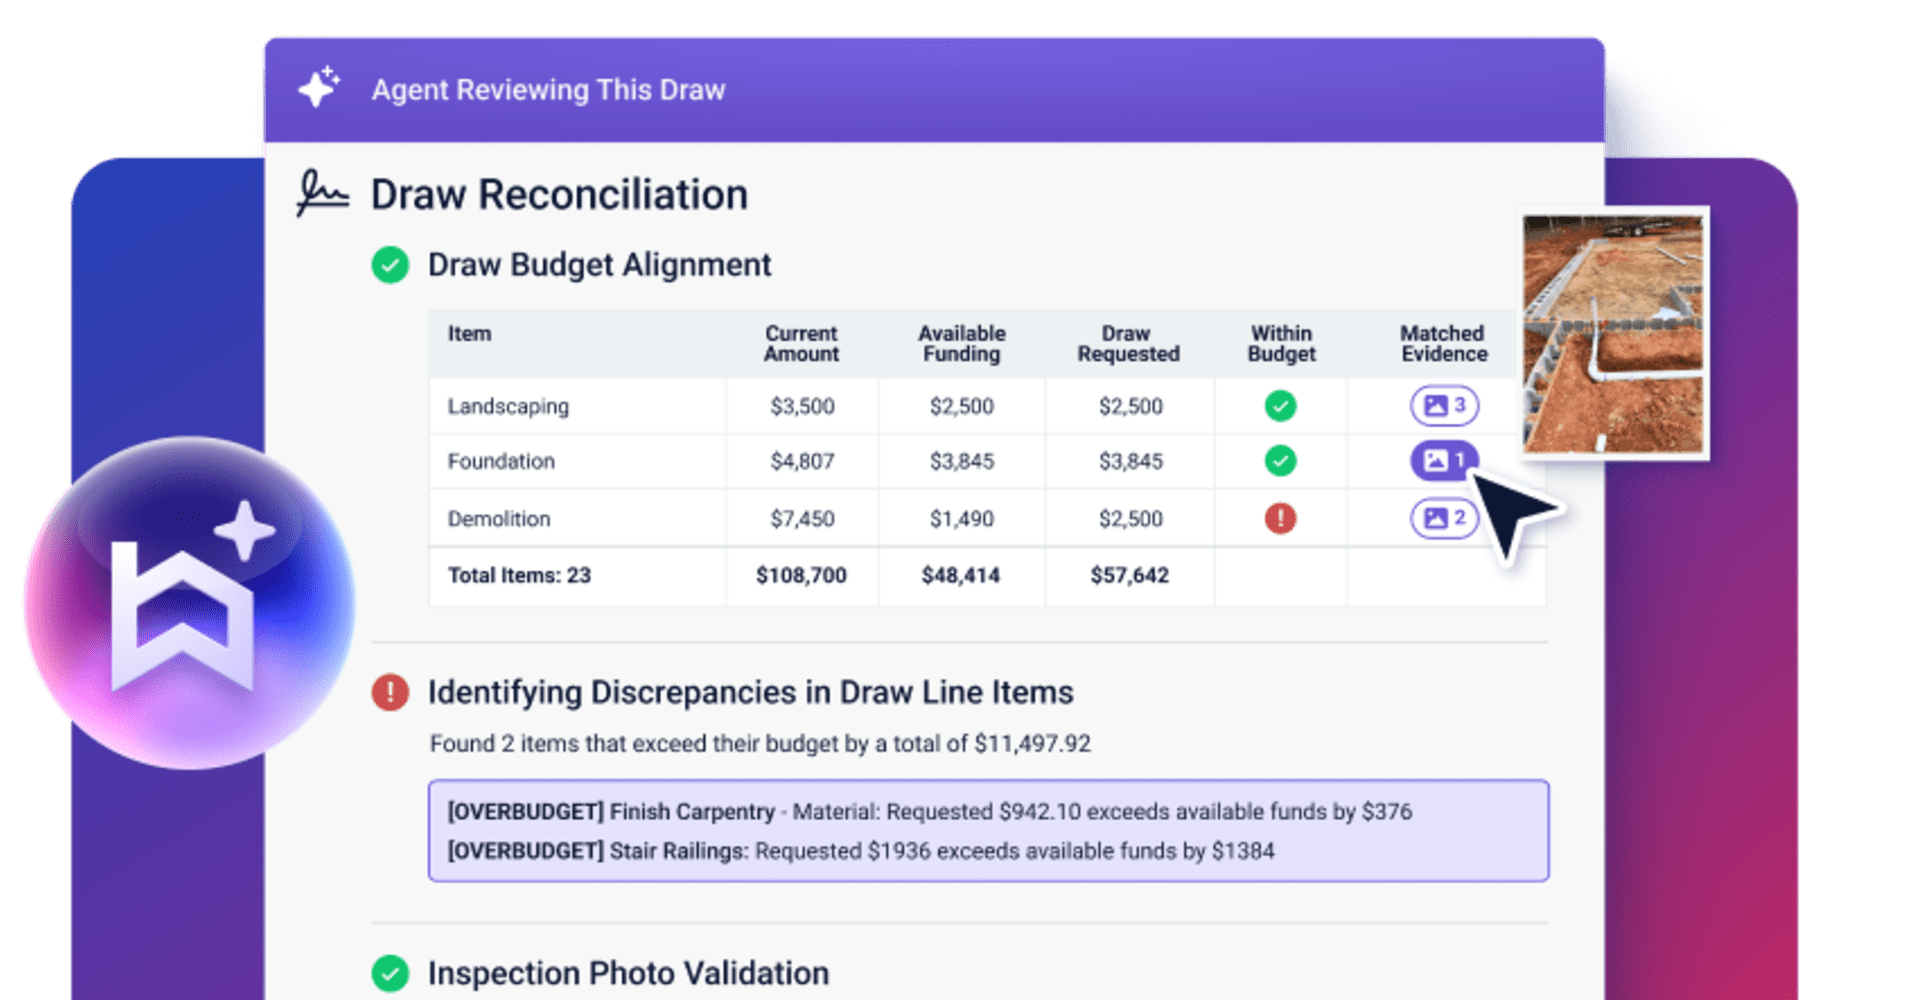The height and width of the screenshot is (1000, 1910).
Task: Click the Landscaping within-budget green check
Action: click(x=1280, y=406)
